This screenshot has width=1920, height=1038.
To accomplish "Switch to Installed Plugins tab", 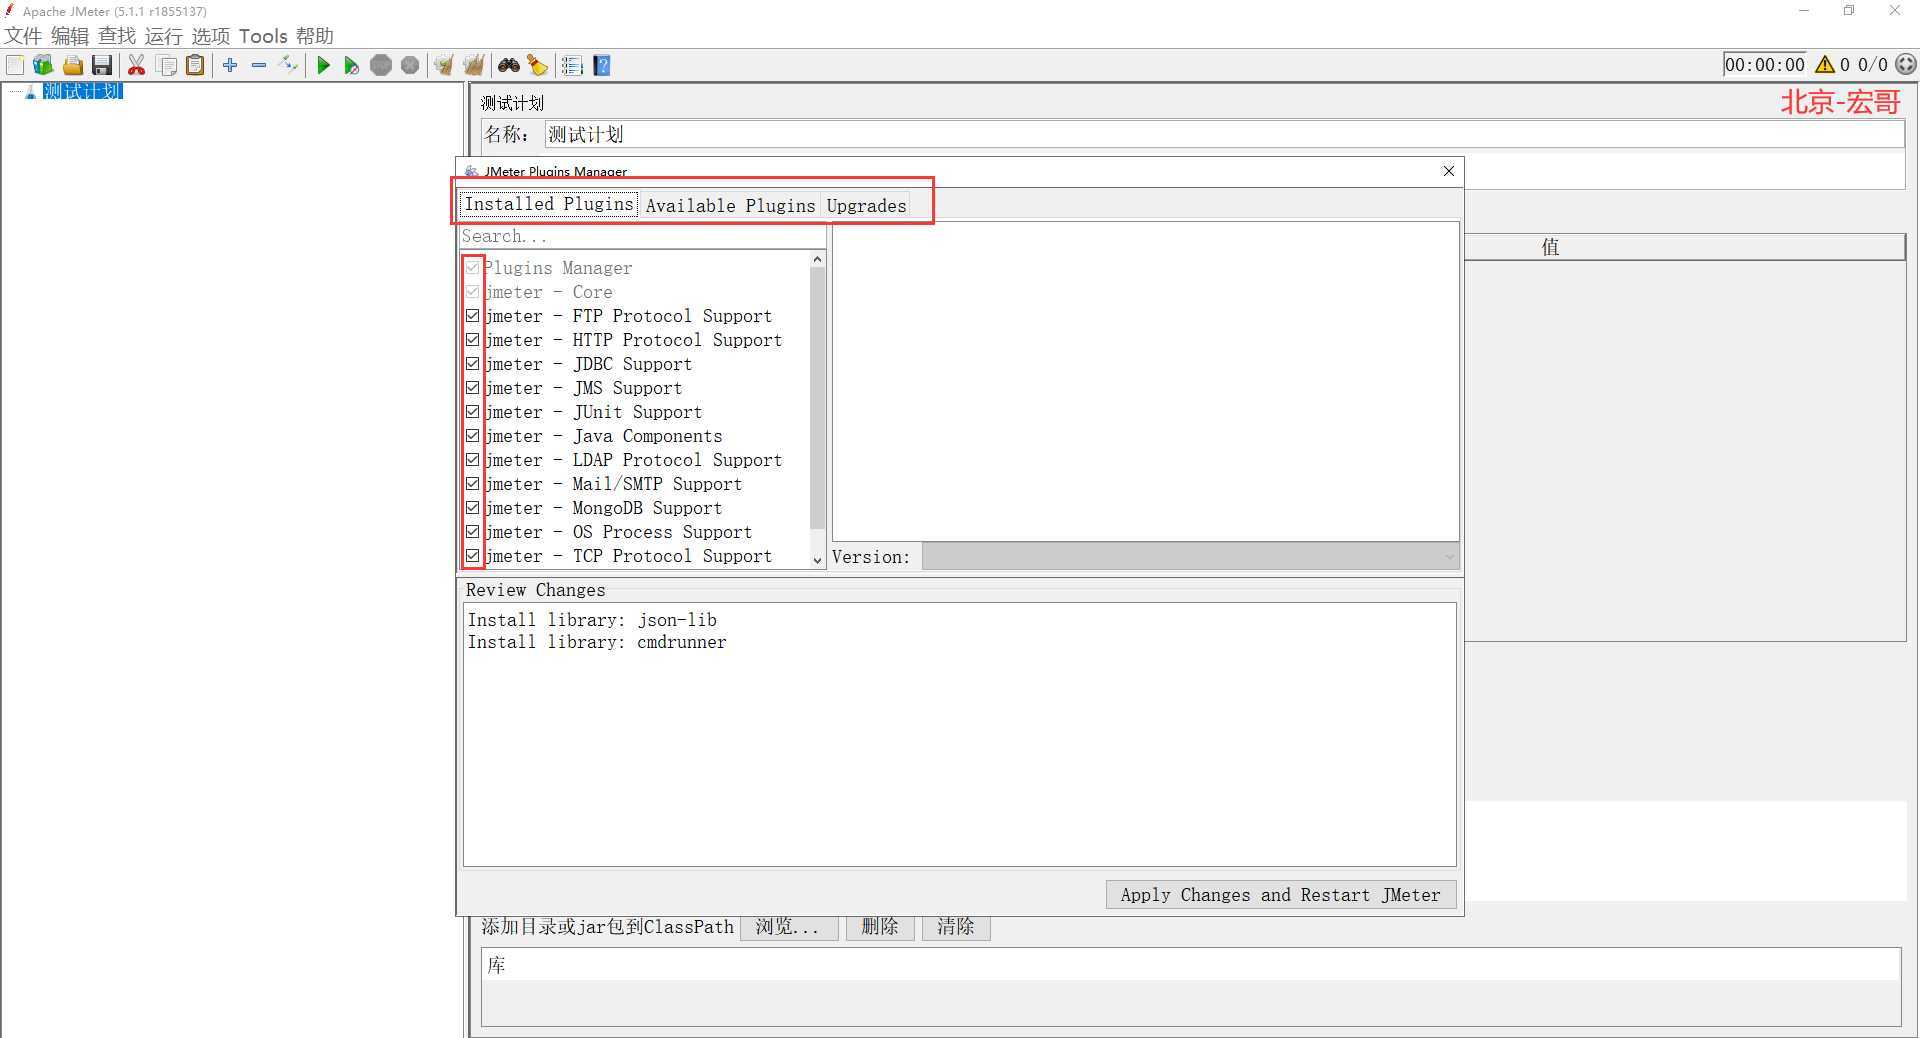I will point(549,205).
